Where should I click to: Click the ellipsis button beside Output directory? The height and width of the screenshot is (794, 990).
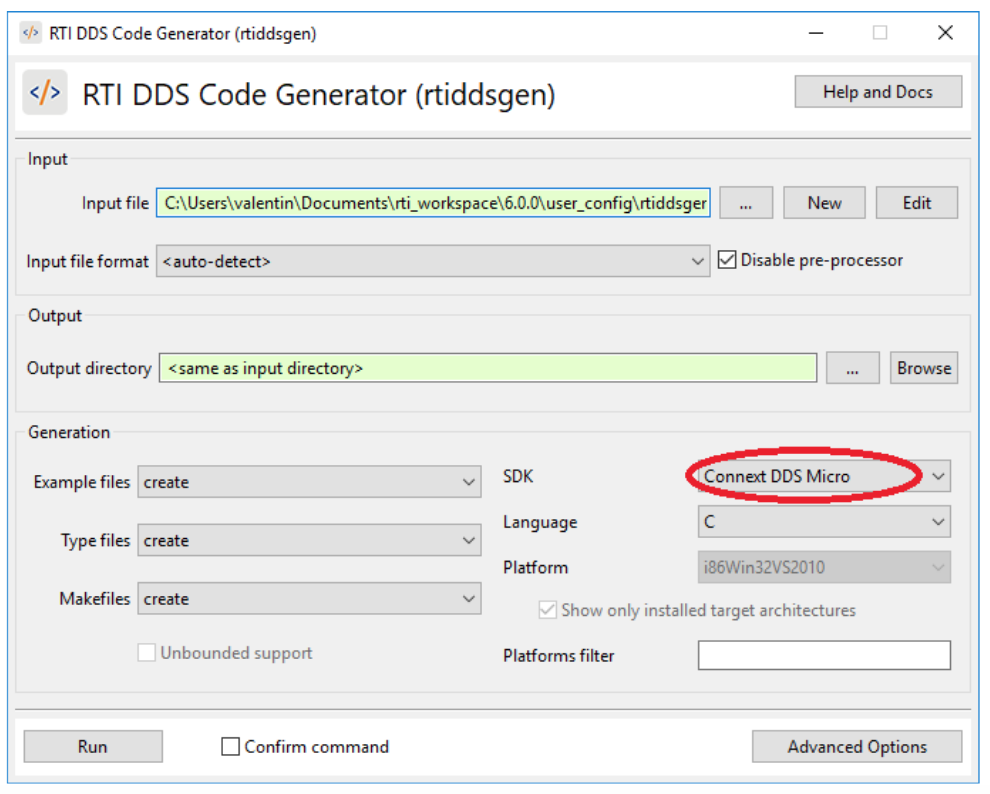point(852,368)
